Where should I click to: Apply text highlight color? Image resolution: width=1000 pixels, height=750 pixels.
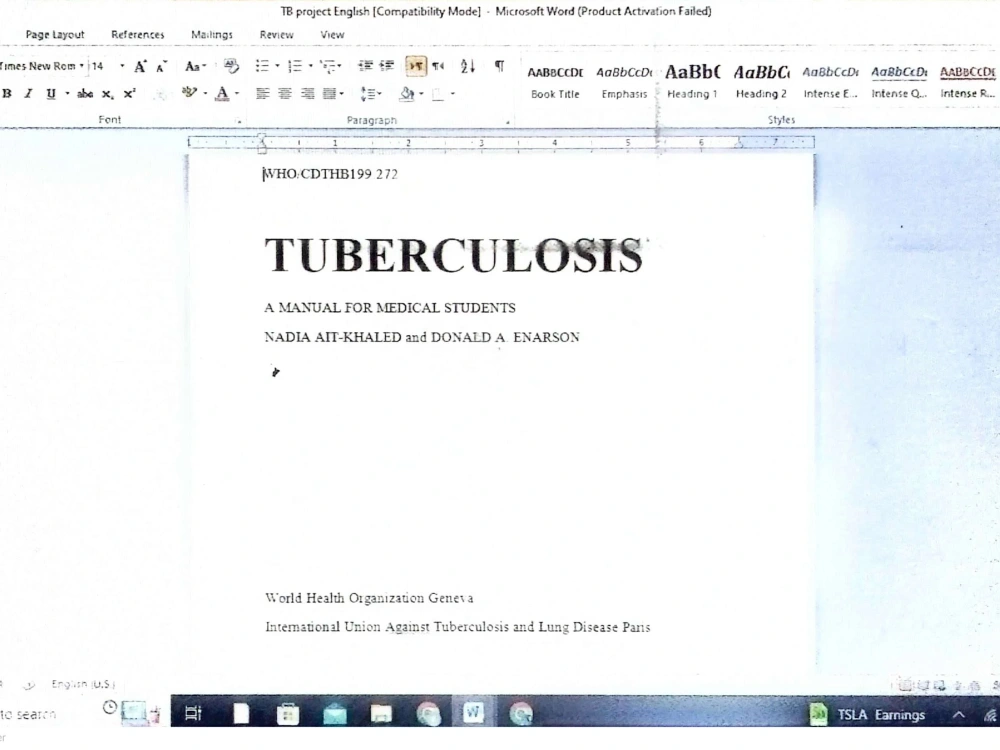click(x=189, y=93)
